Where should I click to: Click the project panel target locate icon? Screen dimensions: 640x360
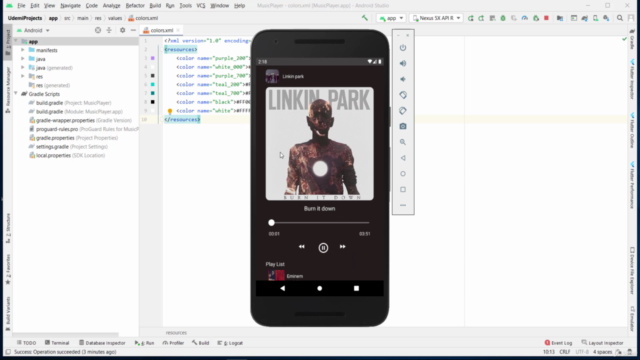[98, 30]
